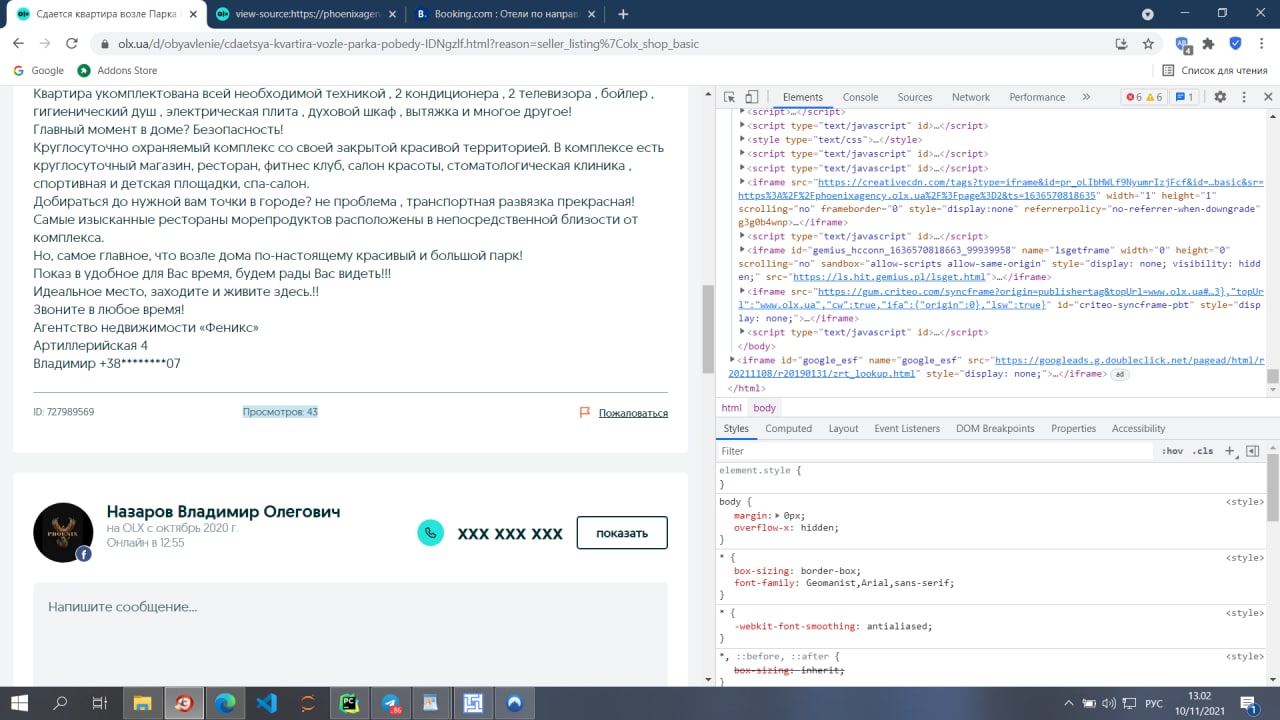
Task: Expand the style type text/css node
Action: tap(742, 140)
